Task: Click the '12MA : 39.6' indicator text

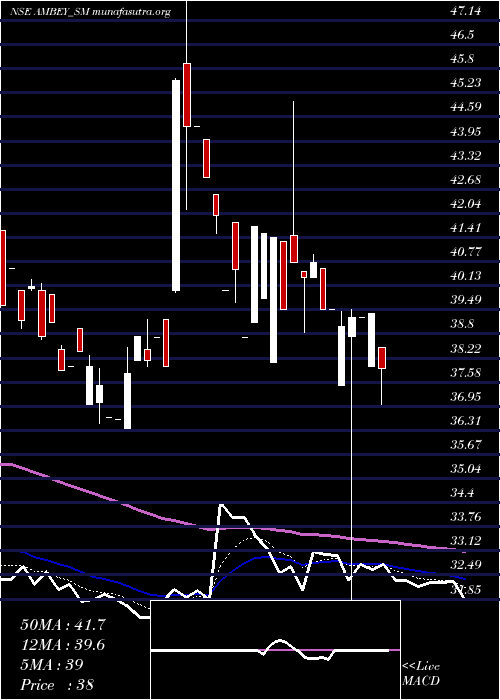Action: pyautogui.click(x=63, y=645)
